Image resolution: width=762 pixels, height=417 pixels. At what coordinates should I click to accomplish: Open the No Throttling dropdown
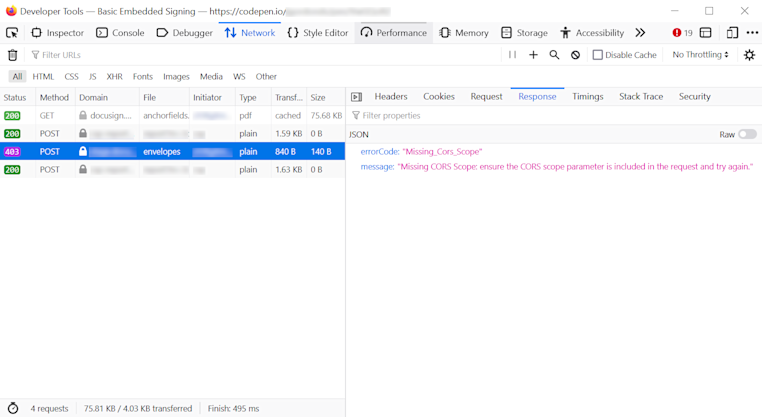tap(700, 55)
